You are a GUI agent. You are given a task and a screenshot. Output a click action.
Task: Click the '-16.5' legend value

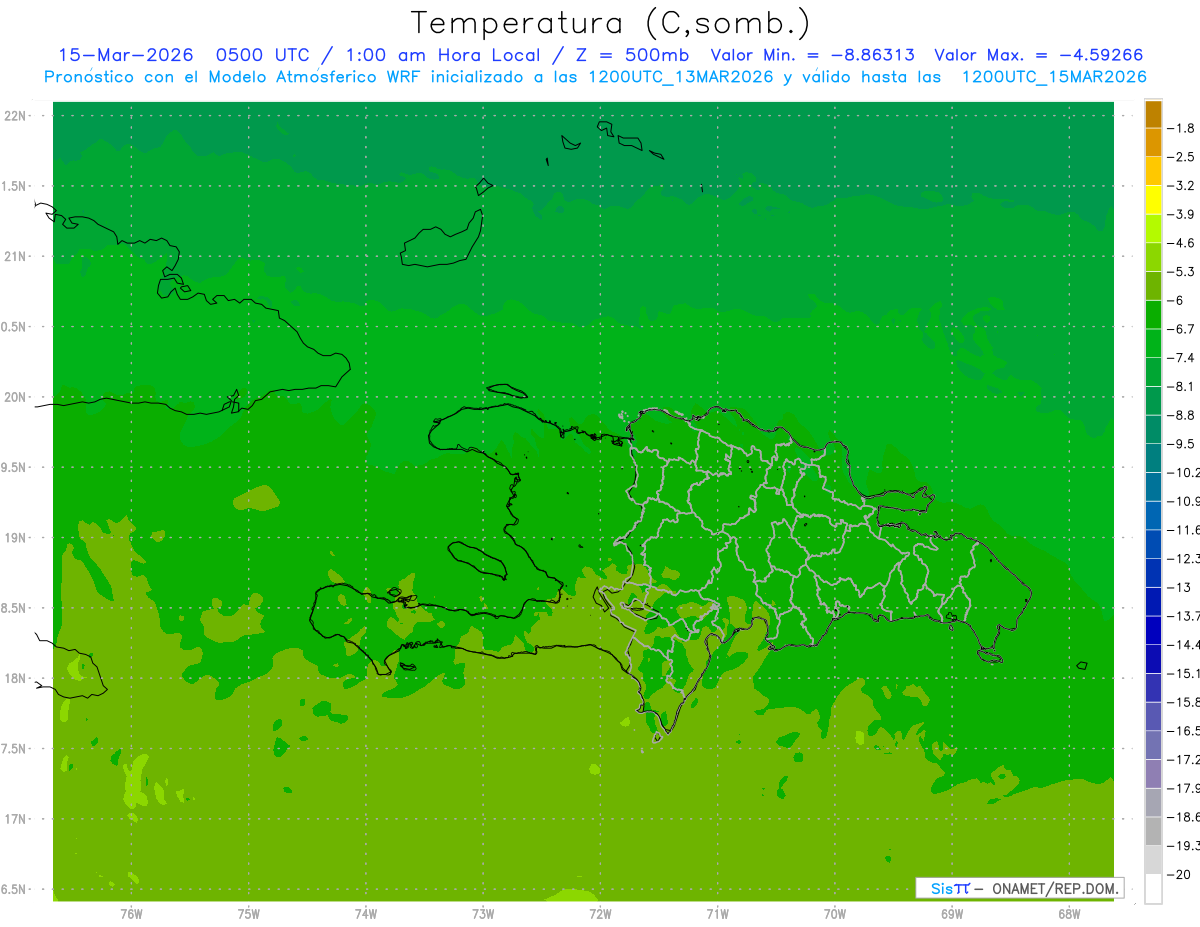coord(1183,731)
